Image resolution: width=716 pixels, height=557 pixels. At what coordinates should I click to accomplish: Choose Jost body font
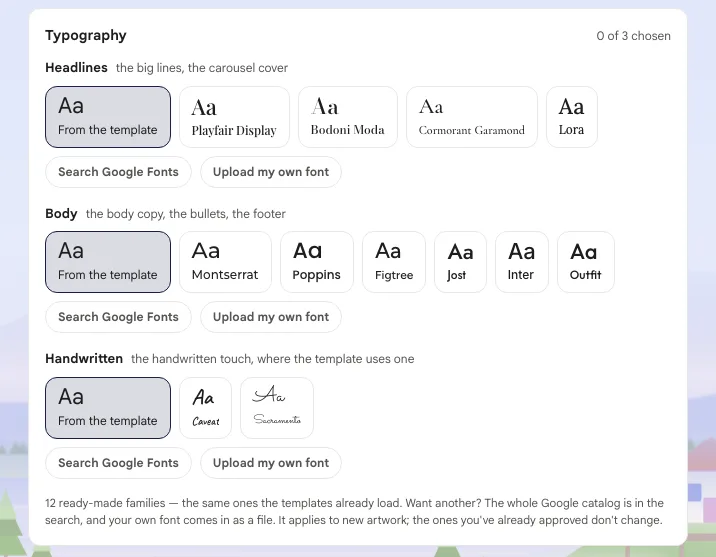point(460,262)
